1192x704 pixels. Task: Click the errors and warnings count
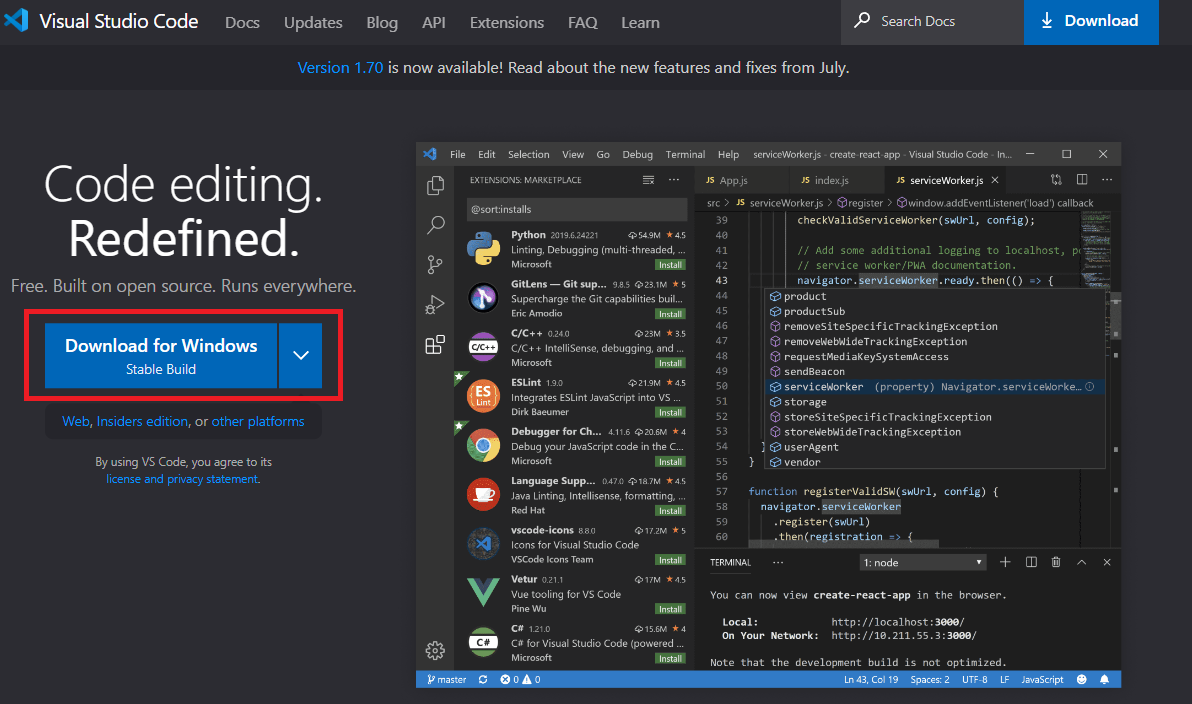[520, 680]
